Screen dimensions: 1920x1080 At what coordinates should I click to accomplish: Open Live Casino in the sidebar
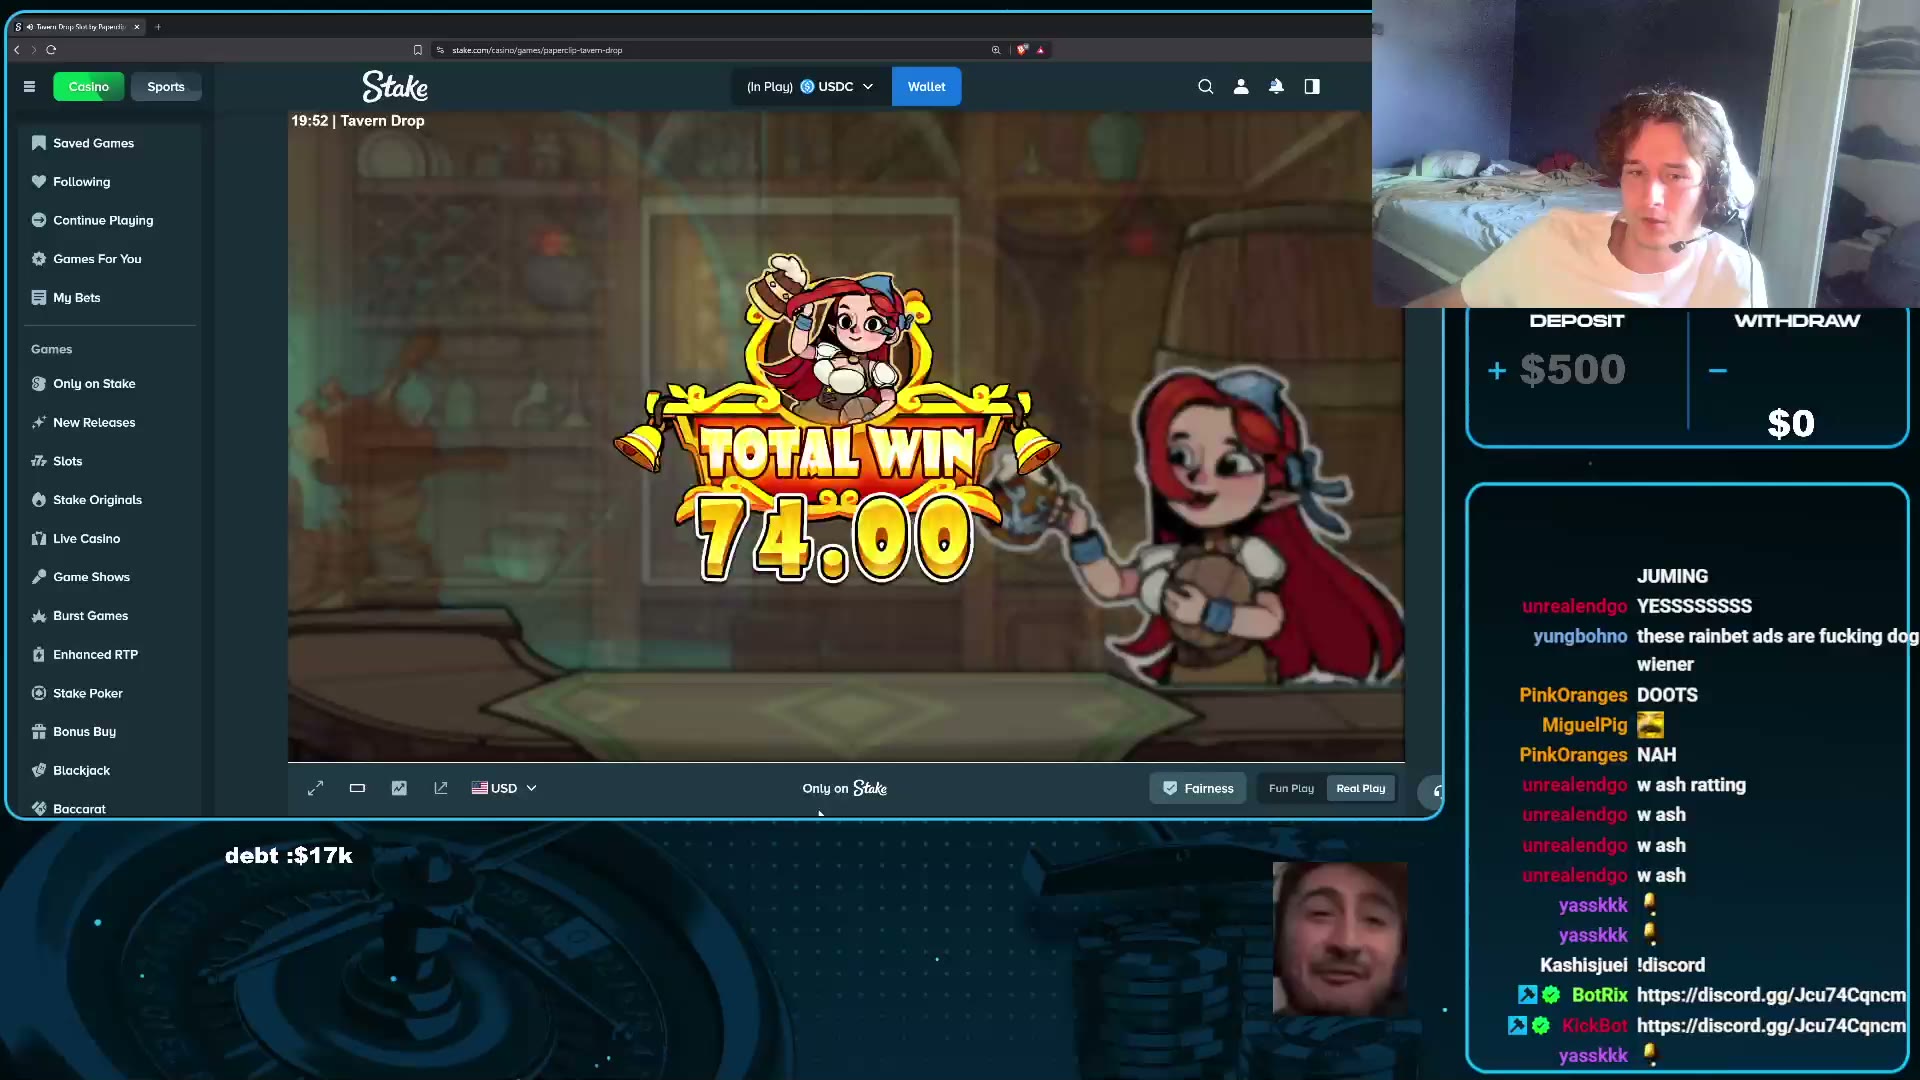(110, 539)
